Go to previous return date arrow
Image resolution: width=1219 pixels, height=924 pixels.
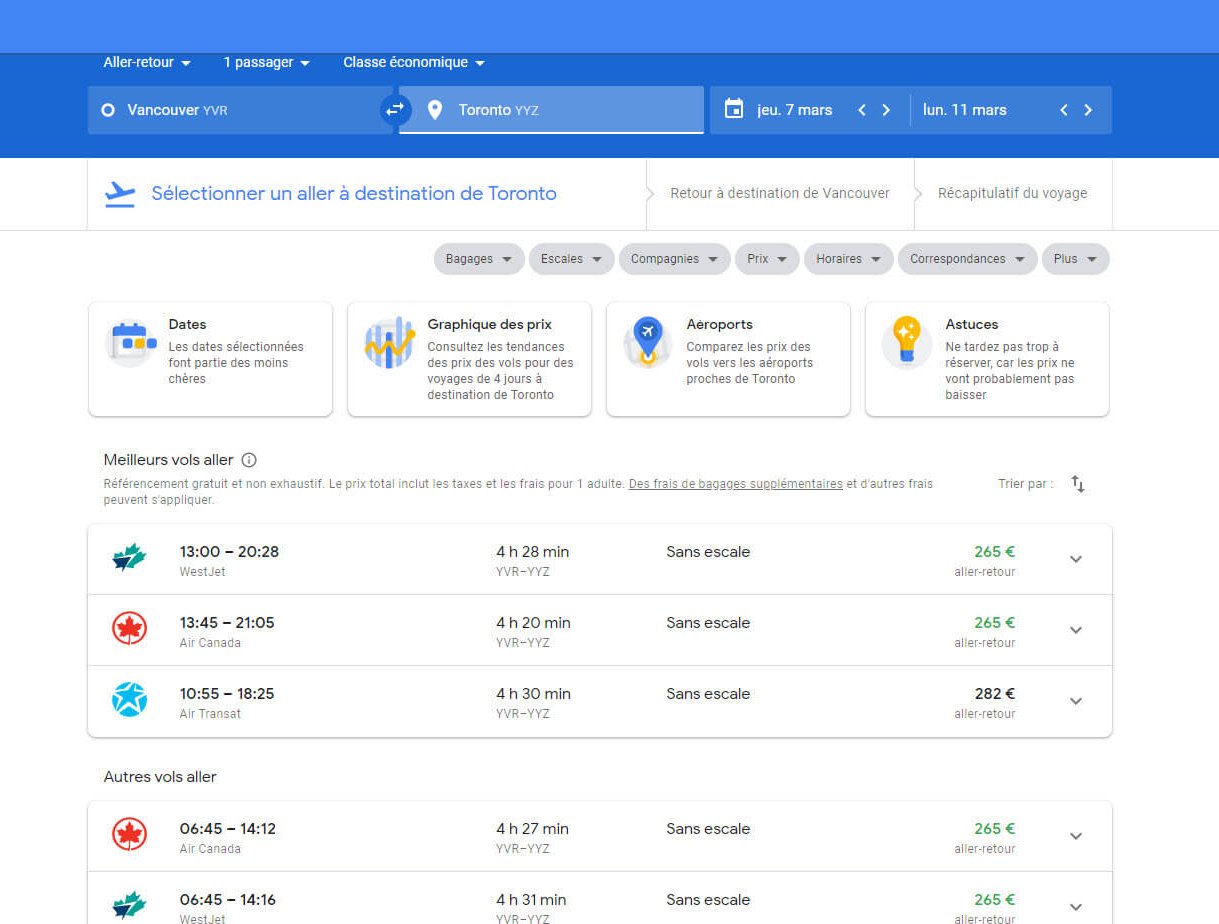[x=1064, y=110]
